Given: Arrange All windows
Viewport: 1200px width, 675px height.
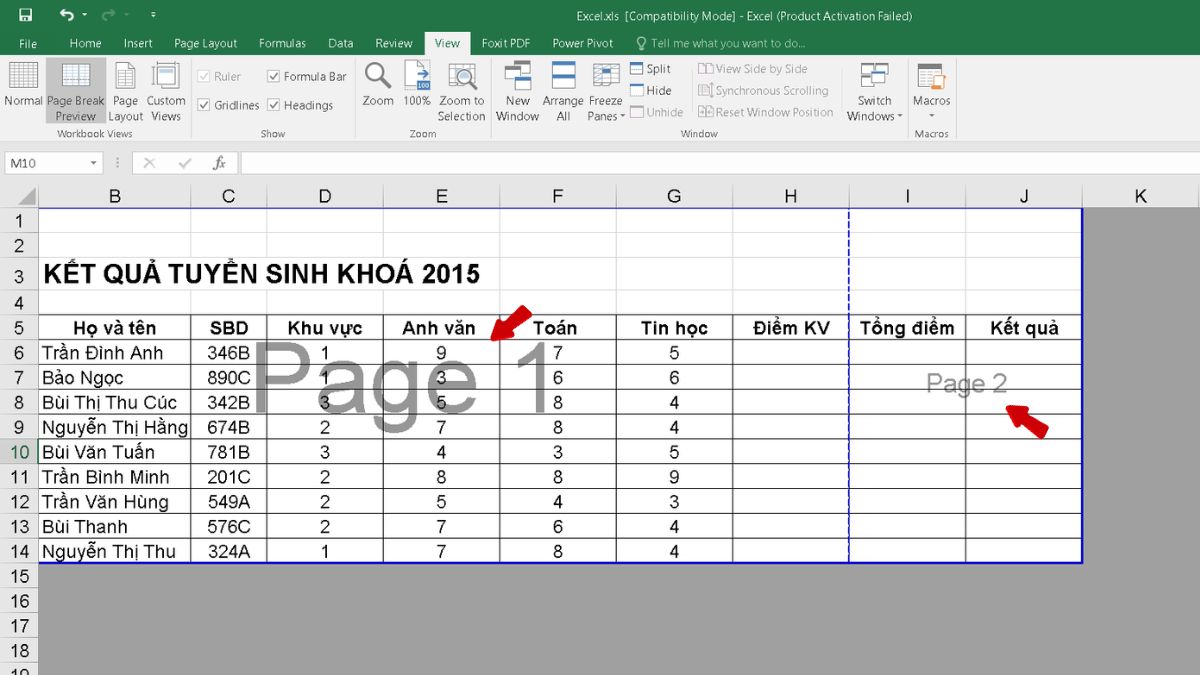Looking at the screenshot, I should click(x=563, y=90).
